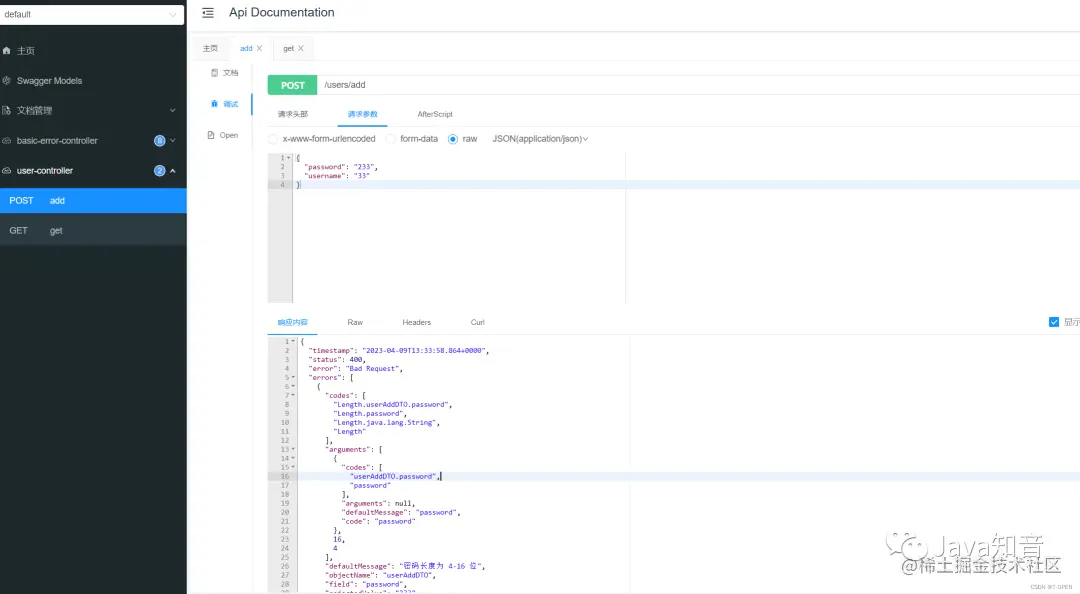
Task: Fold response object at line 14
Action: click(293, 458)
